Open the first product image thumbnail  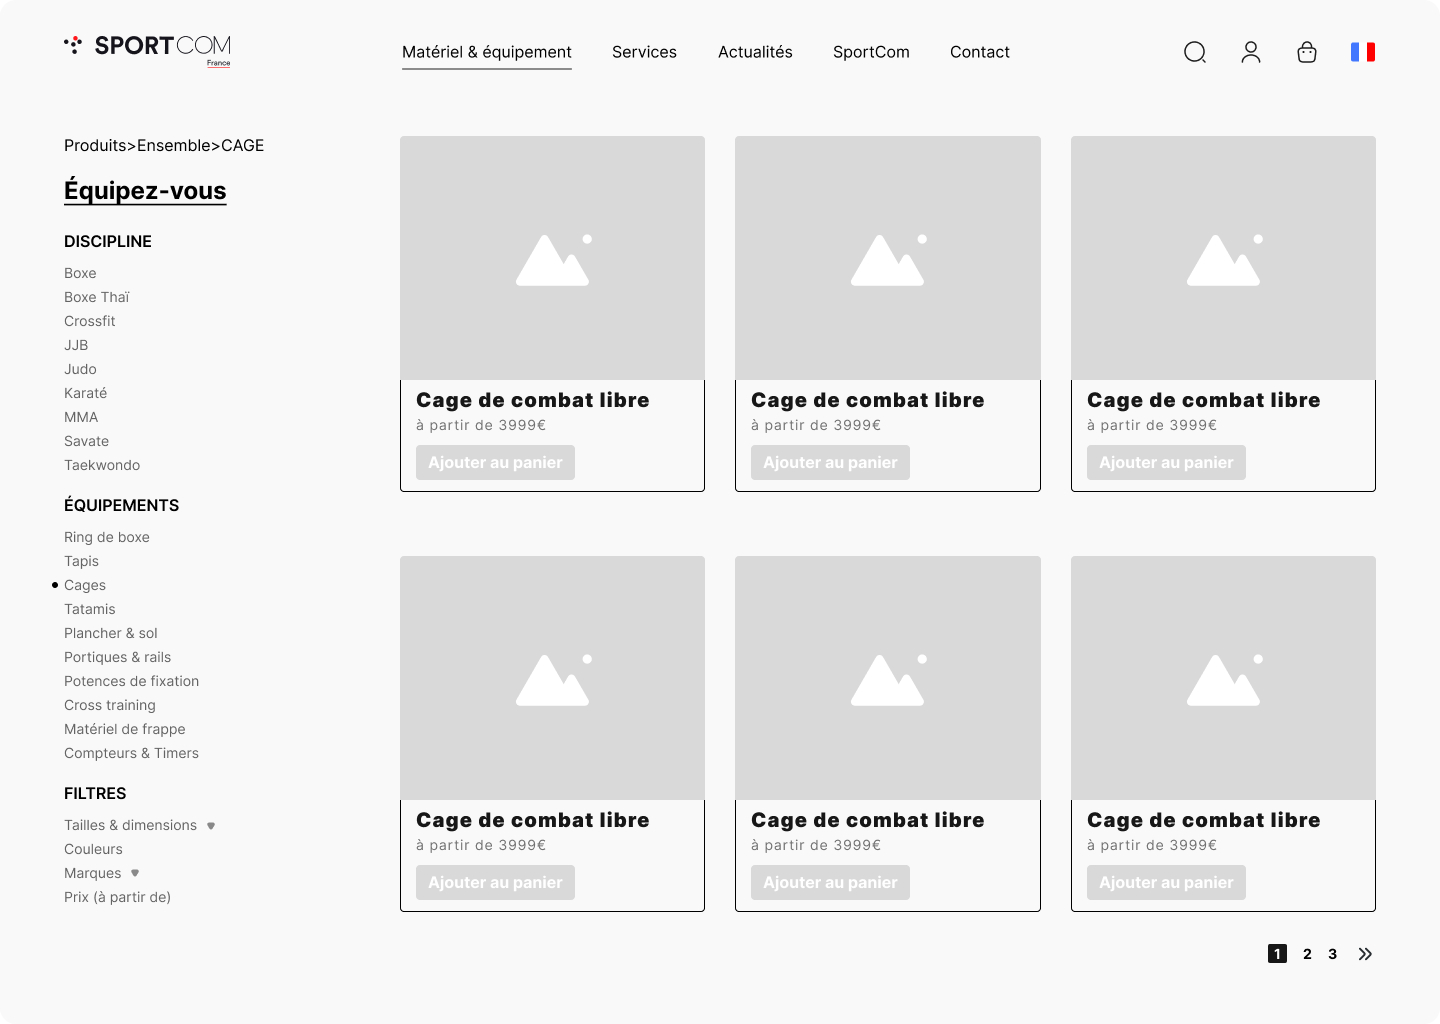click(552, 258)
